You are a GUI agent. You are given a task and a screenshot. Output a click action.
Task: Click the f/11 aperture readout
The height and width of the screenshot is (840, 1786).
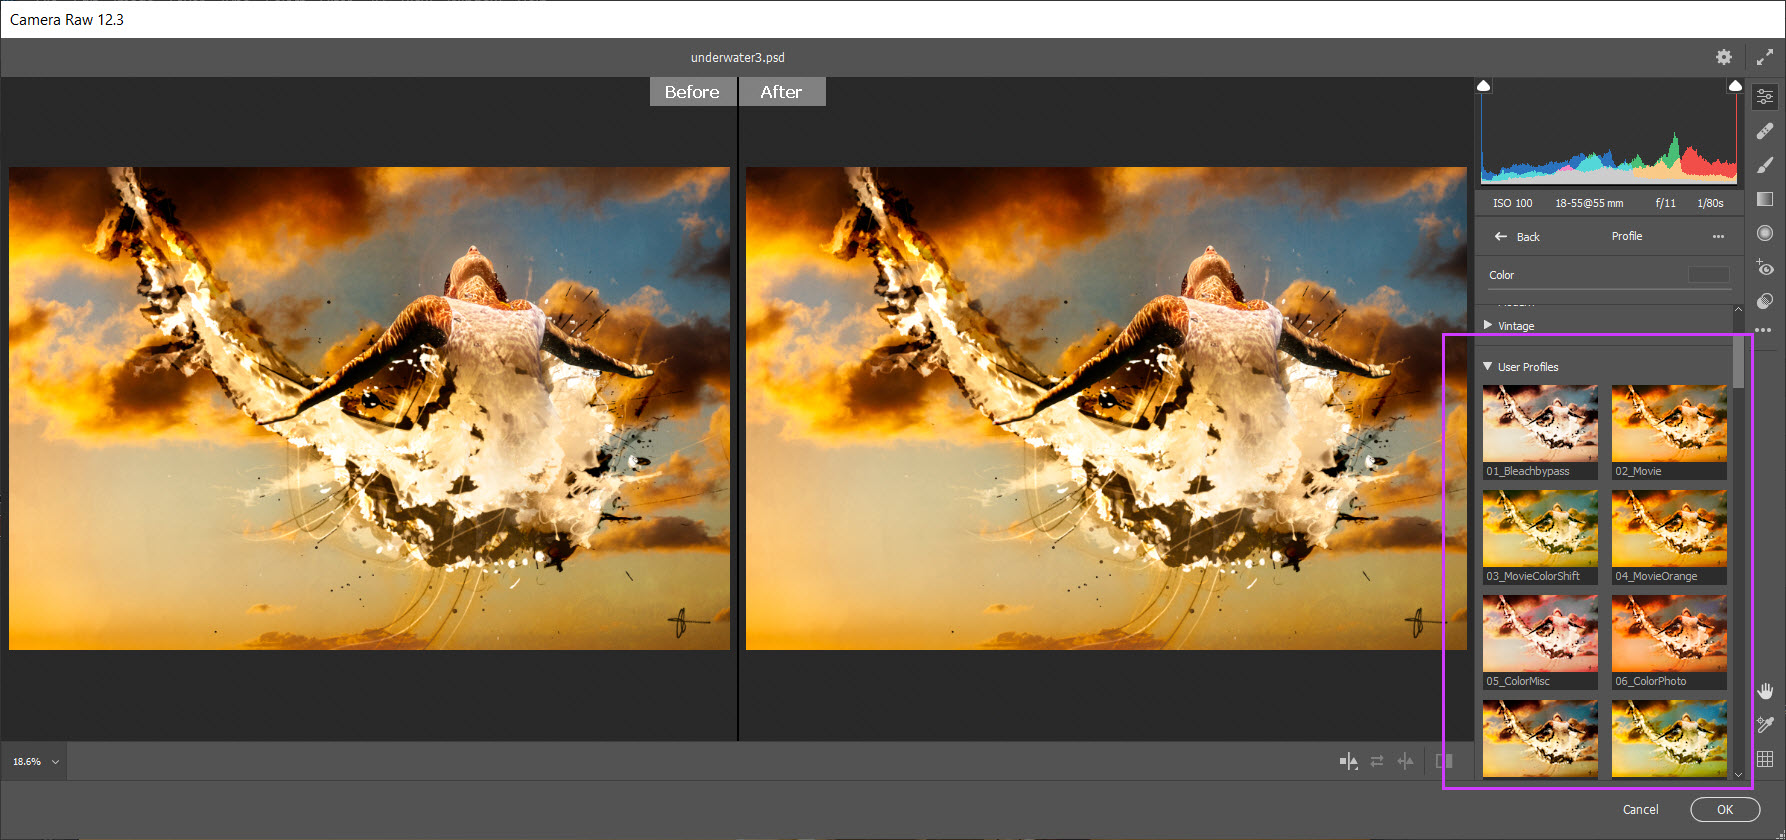[x=1666, y=203]
